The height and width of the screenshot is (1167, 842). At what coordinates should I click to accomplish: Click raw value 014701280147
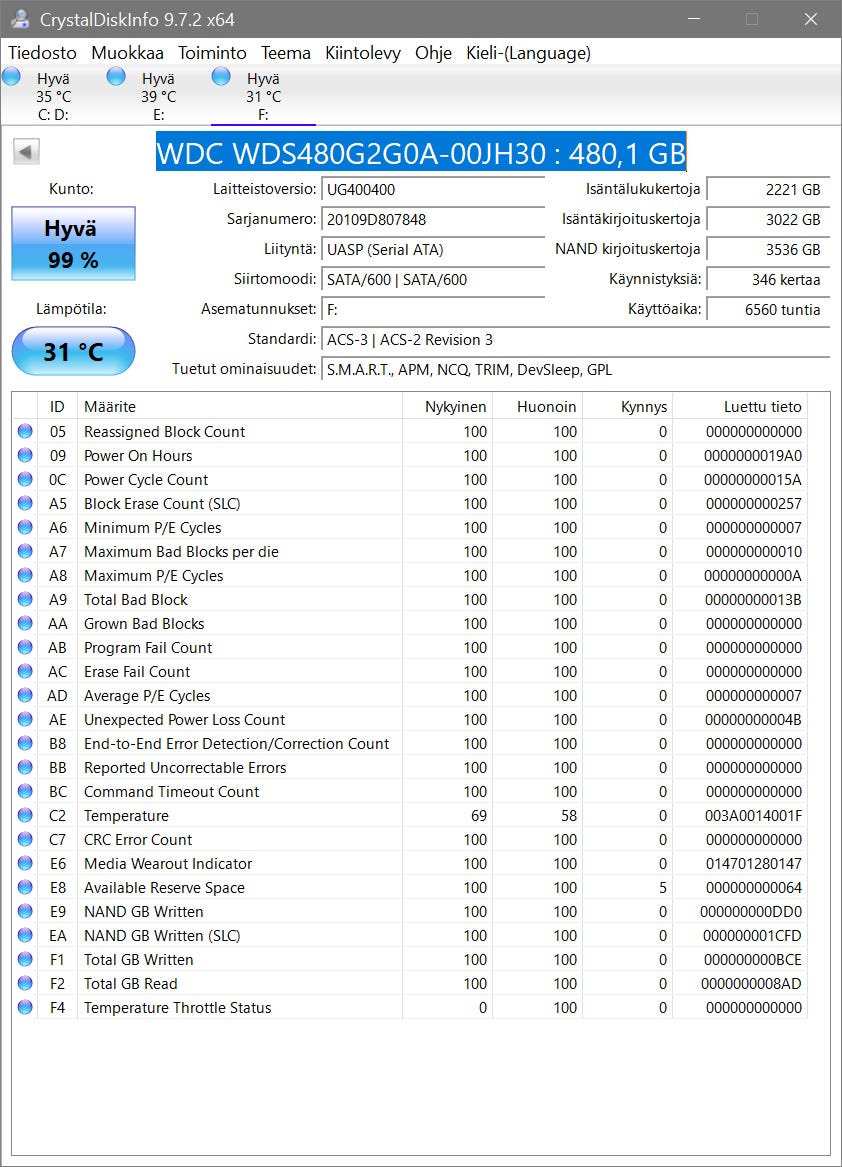coord(753,863)
